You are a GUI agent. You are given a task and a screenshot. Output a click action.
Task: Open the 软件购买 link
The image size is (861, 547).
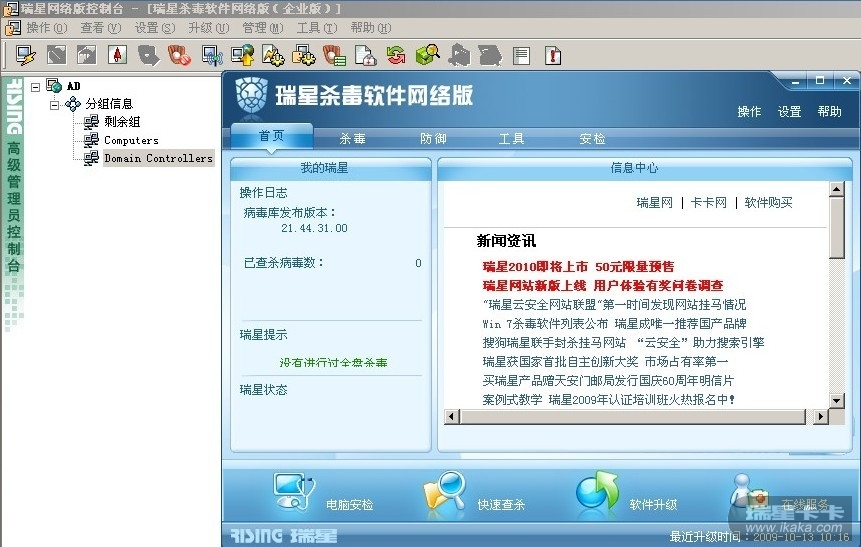(x=768, y=203)
